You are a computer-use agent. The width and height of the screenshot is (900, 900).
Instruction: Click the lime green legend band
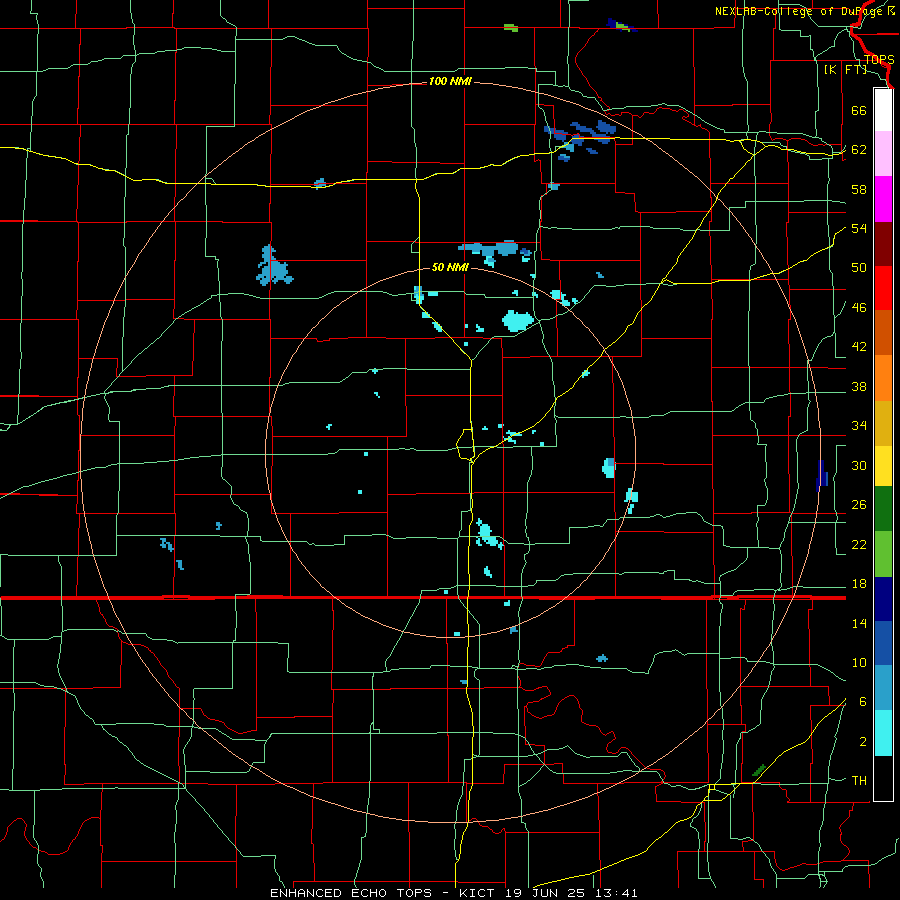(x=883, y=554)
